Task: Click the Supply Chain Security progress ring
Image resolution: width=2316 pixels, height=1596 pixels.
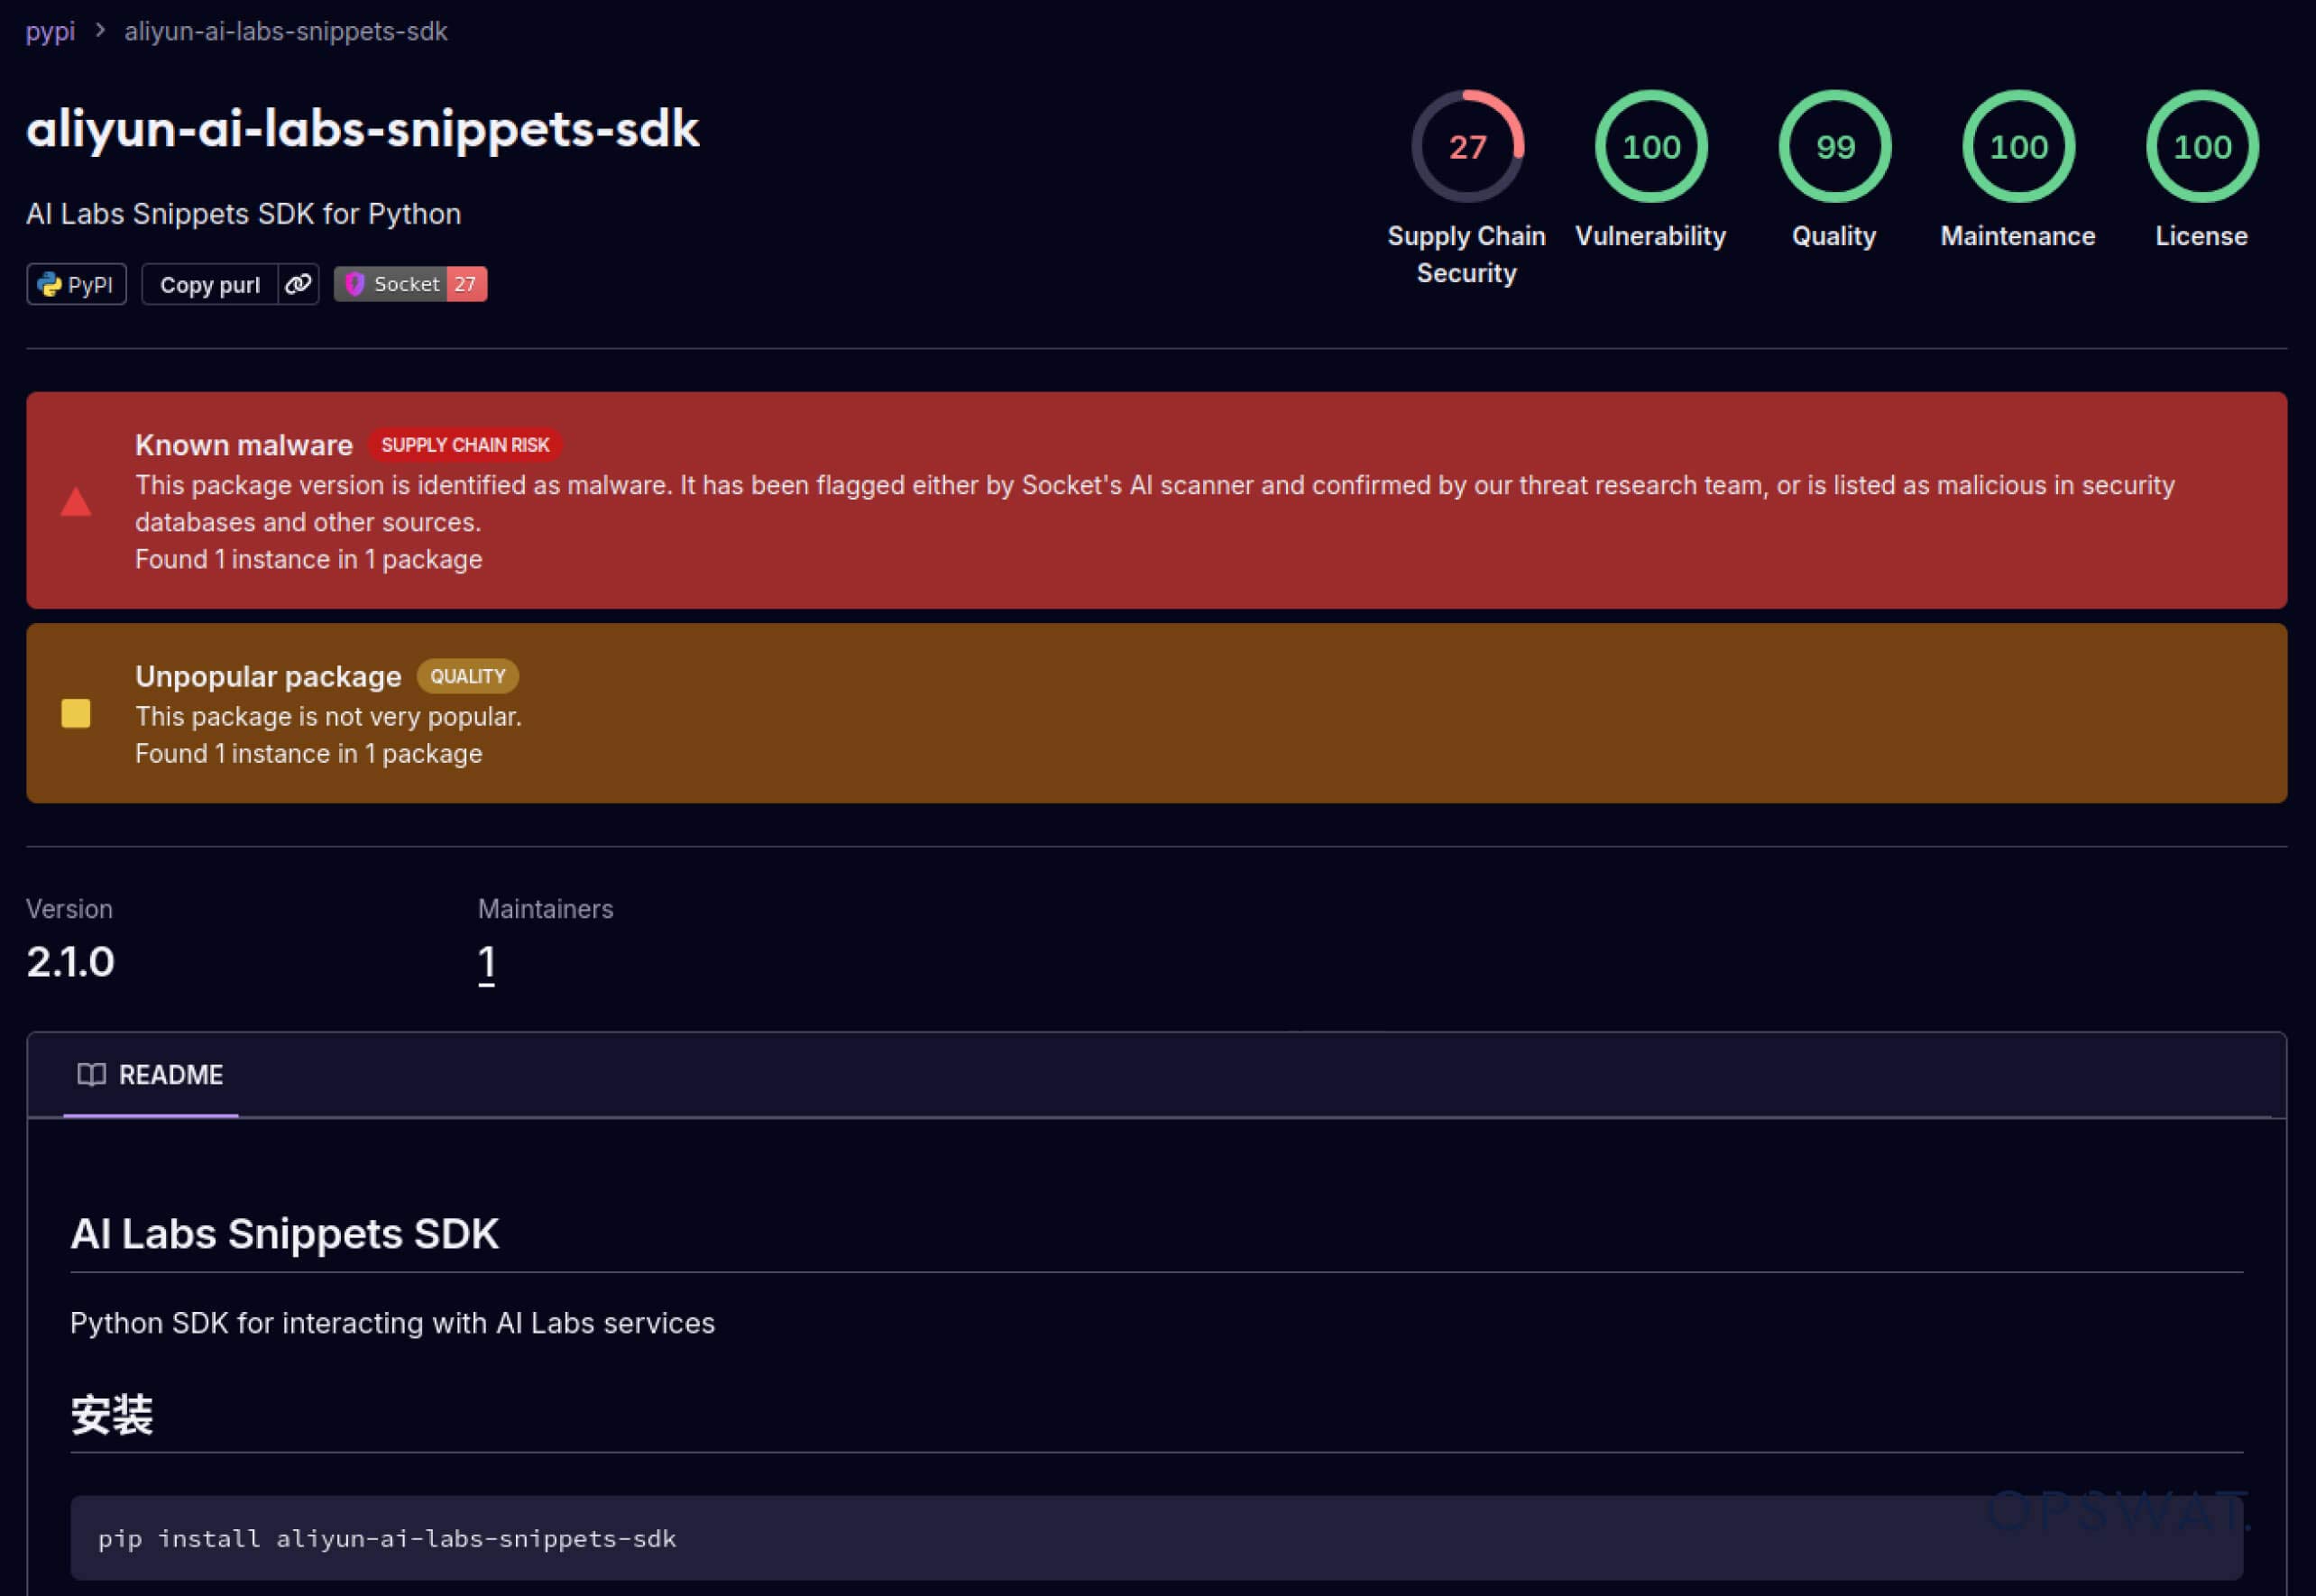Action: coord(1467,148)
